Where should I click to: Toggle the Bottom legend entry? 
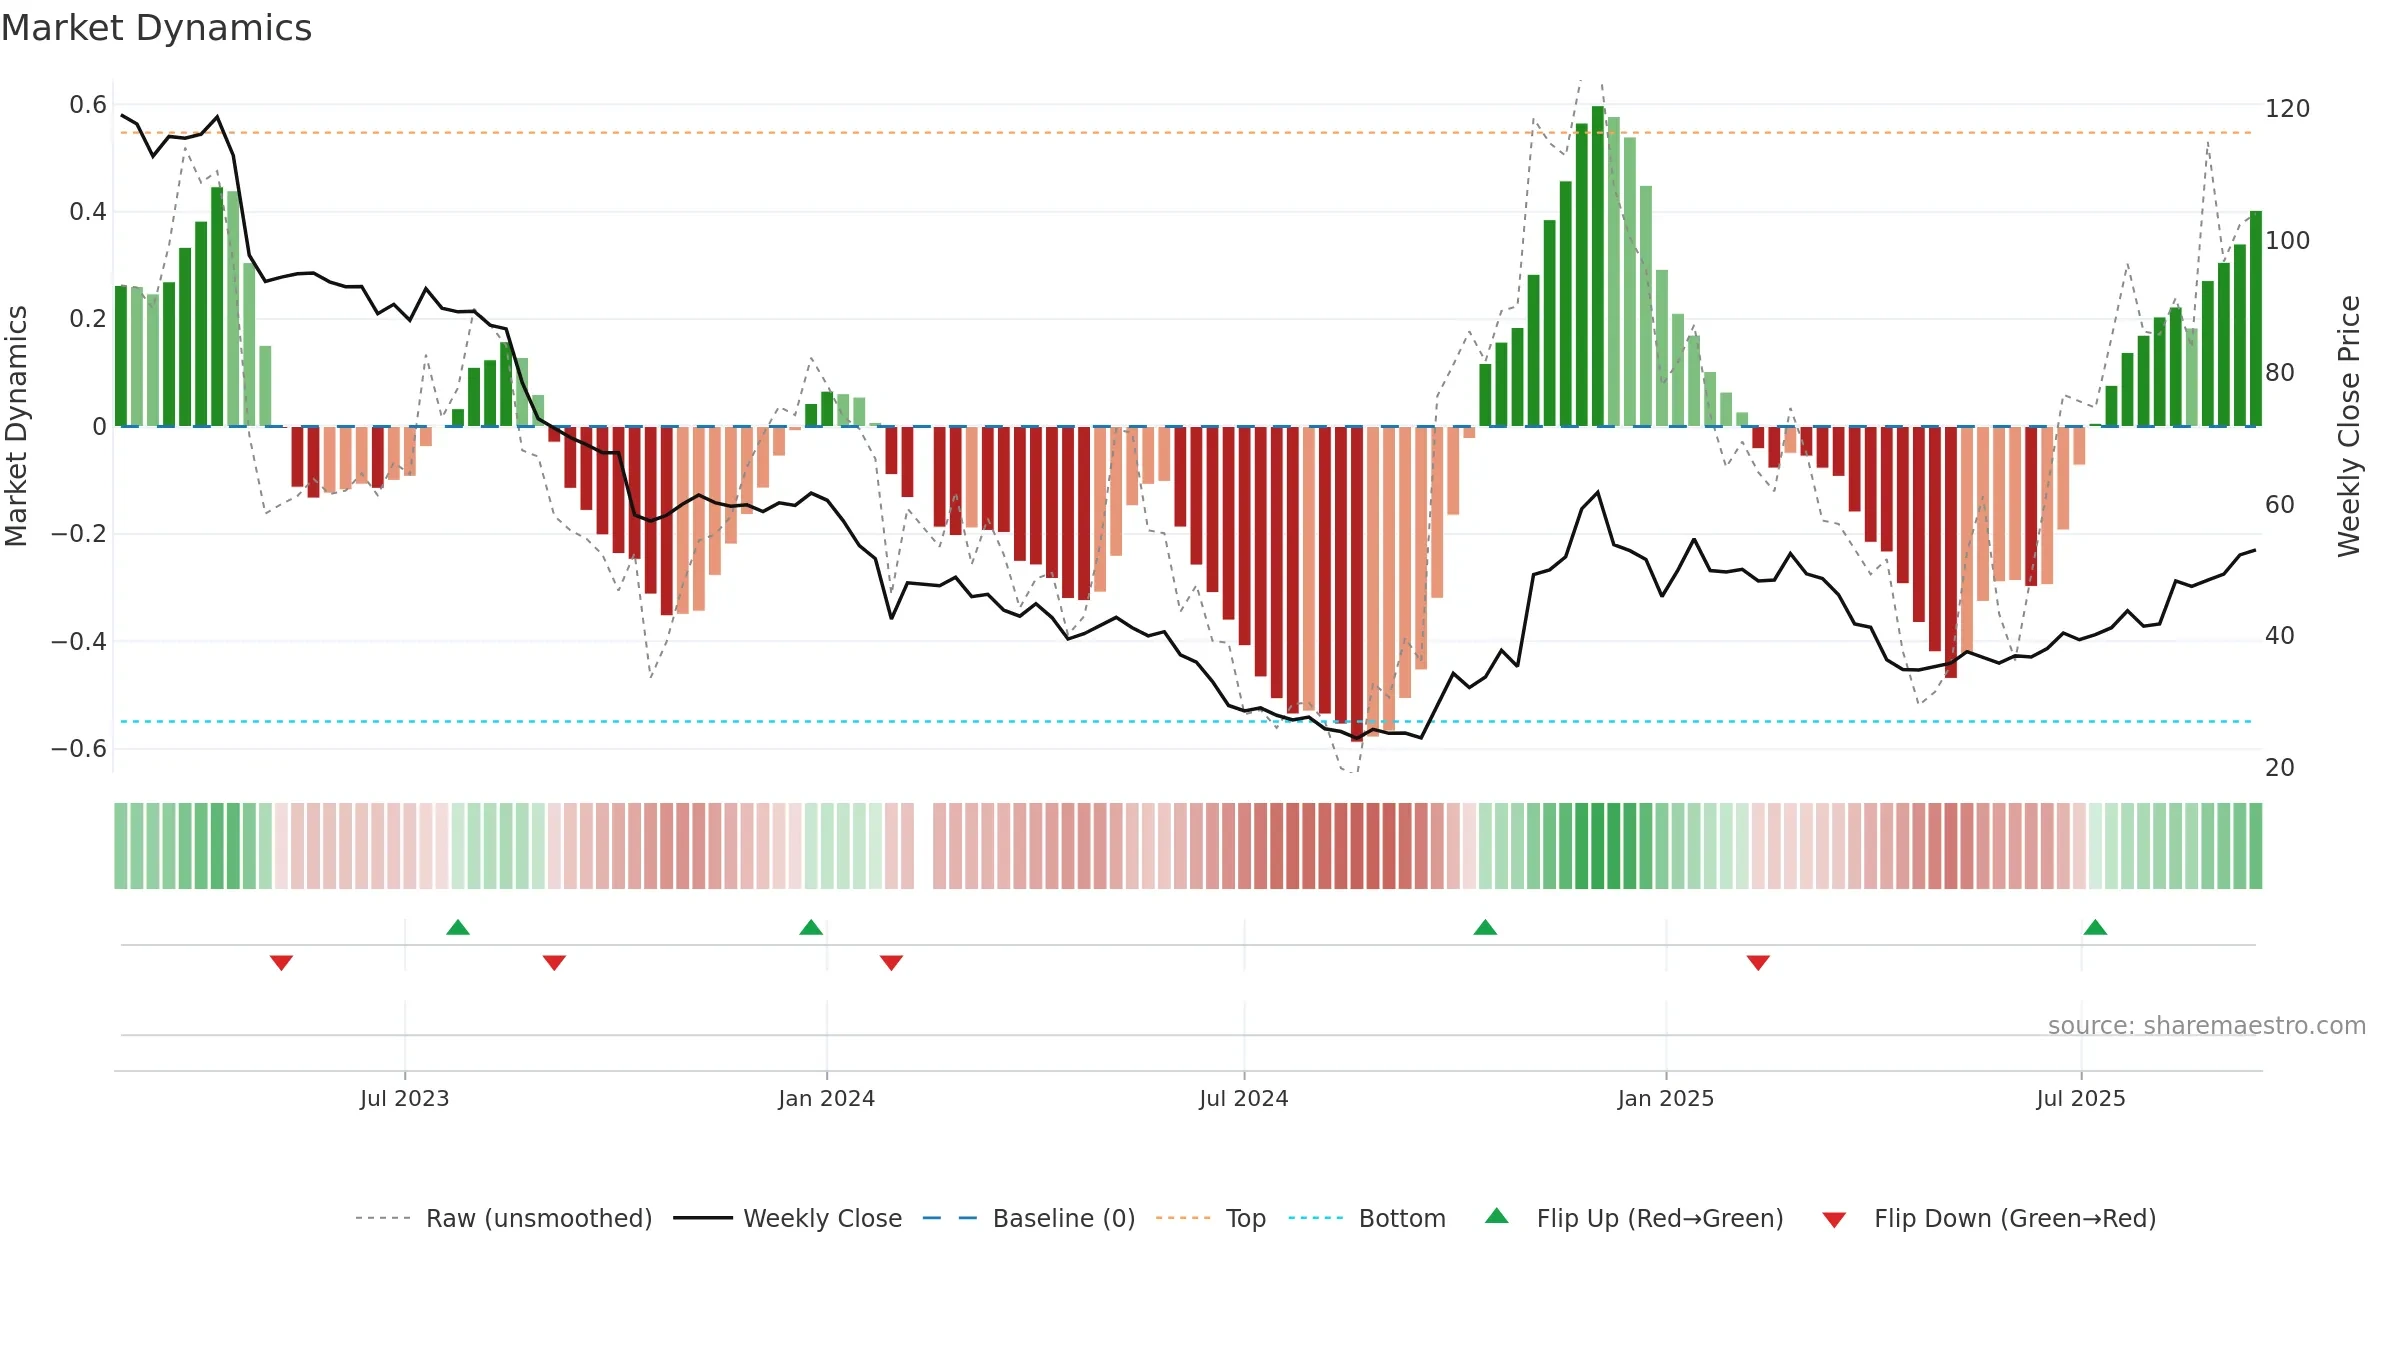click(x=1367, y=1218)
